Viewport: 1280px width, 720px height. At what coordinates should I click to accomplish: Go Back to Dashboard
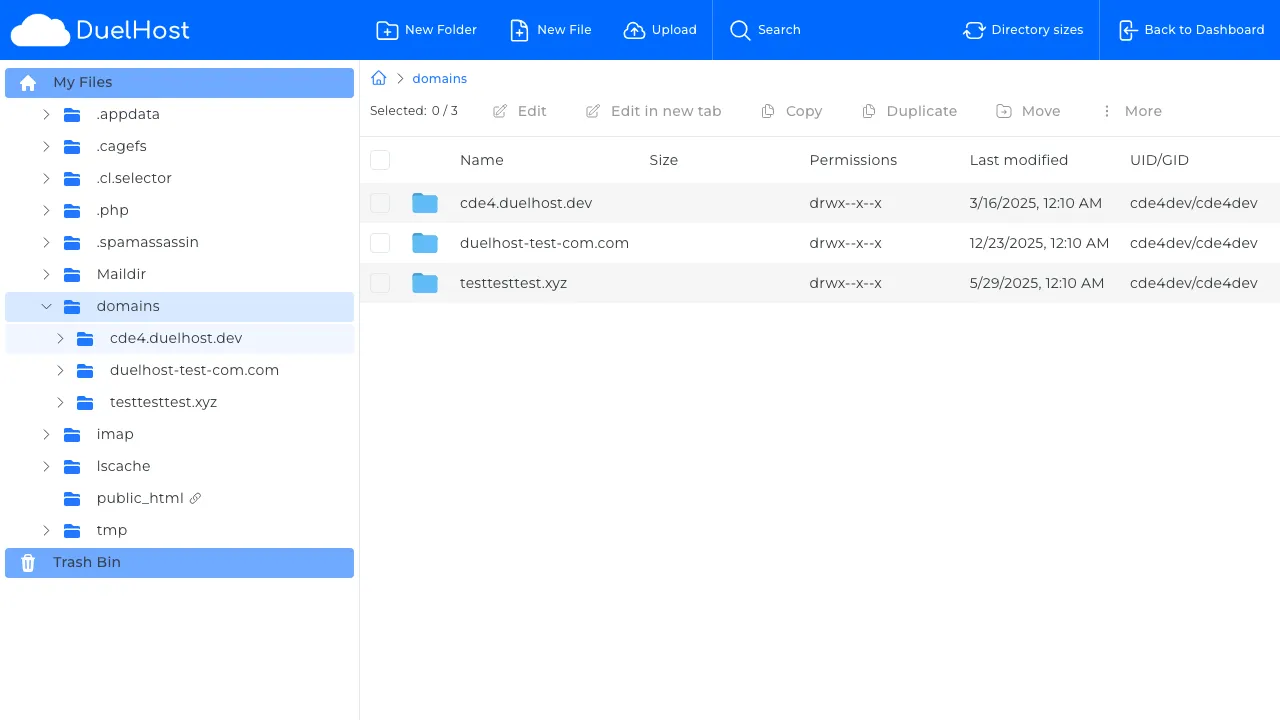(x=1191, y=30)
